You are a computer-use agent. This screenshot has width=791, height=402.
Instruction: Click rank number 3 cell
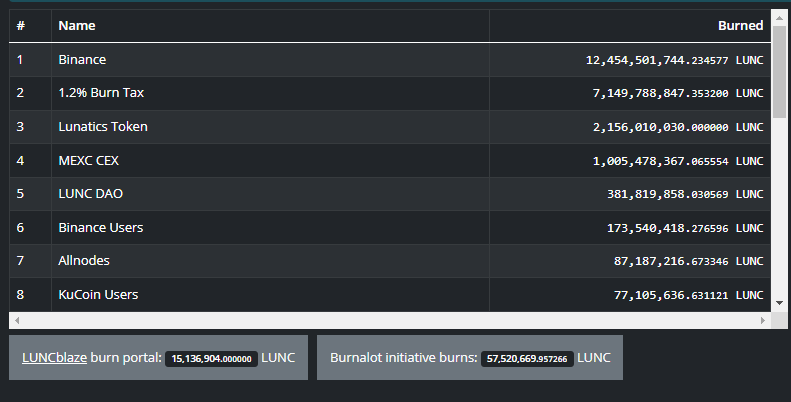point(30,127)
